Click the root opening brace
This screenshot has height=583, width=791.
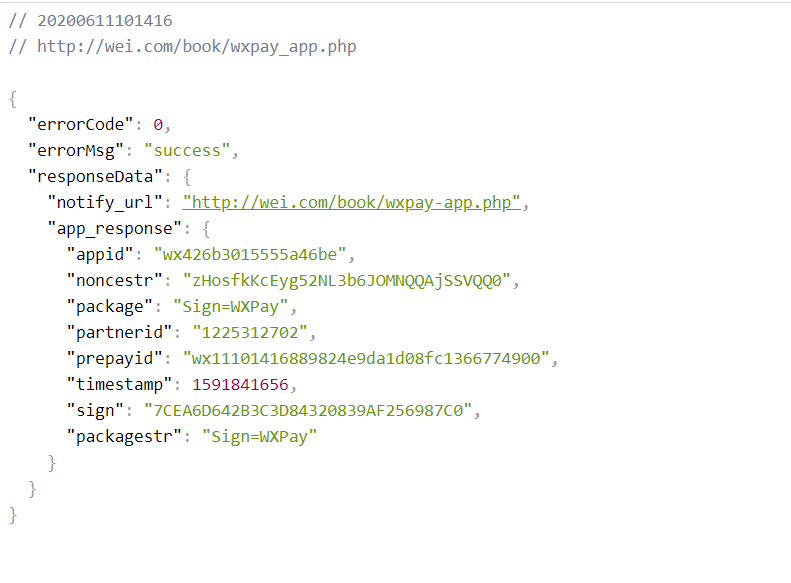[x=13, y=99]
